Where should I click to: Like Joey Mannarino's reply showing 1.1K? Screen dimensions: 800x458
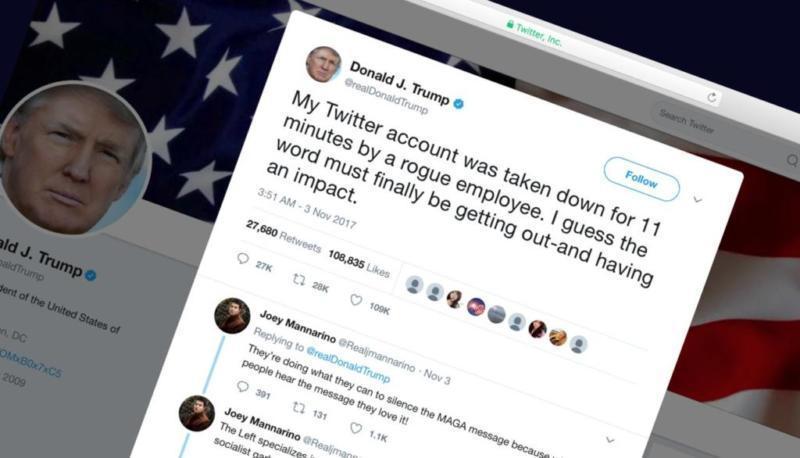pyautogui.click(x=356, y=428)
